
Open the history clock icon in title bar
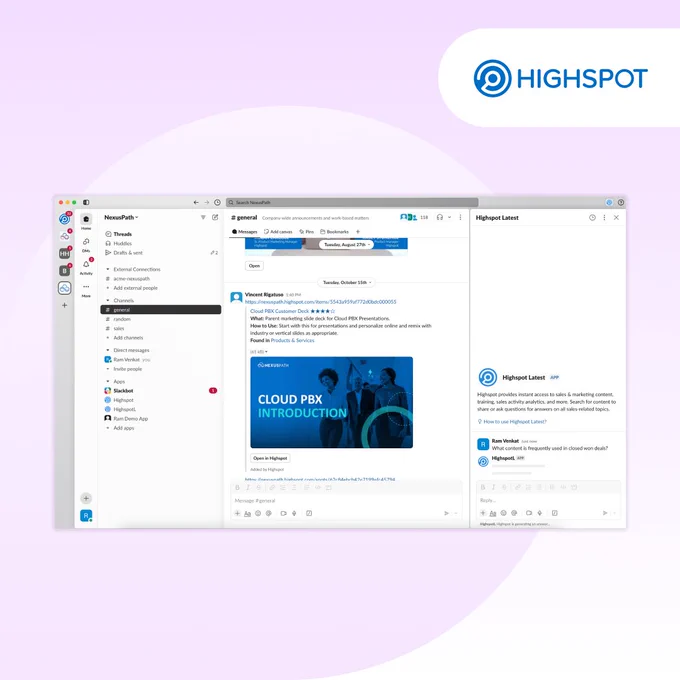click(217, 203)
